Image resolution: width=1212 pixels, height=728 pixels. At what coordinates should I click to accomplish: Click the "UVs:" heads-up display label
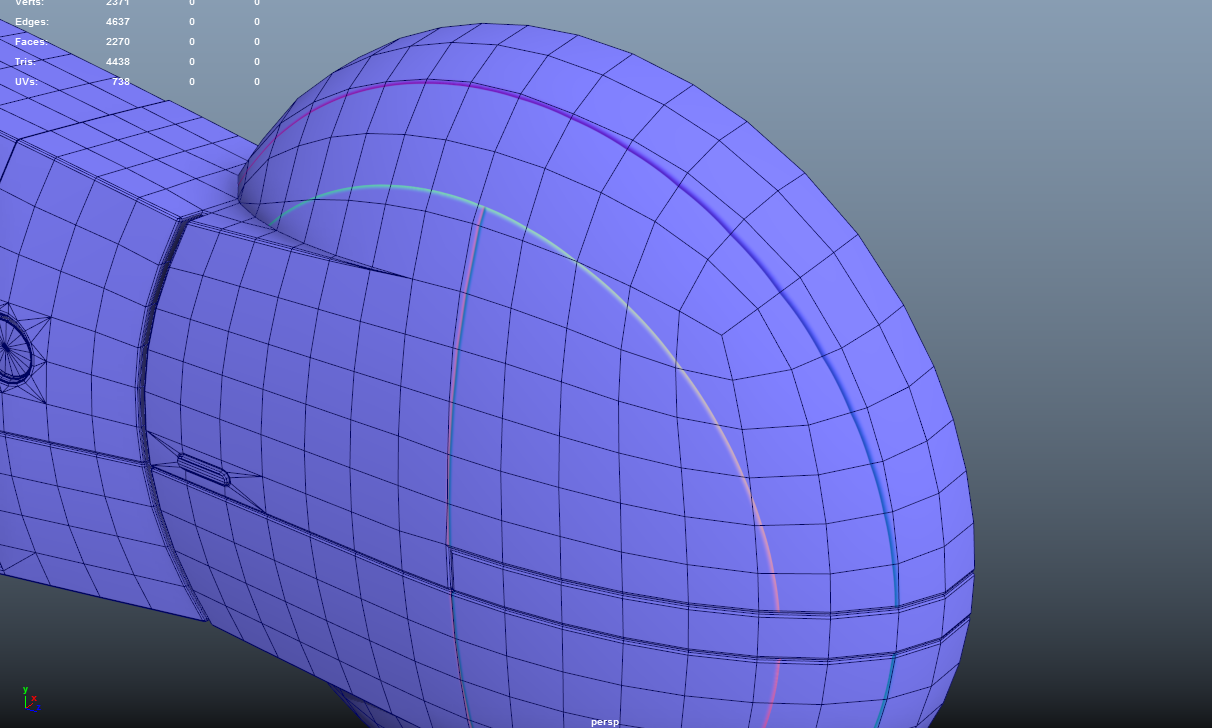tap(27, 82)
